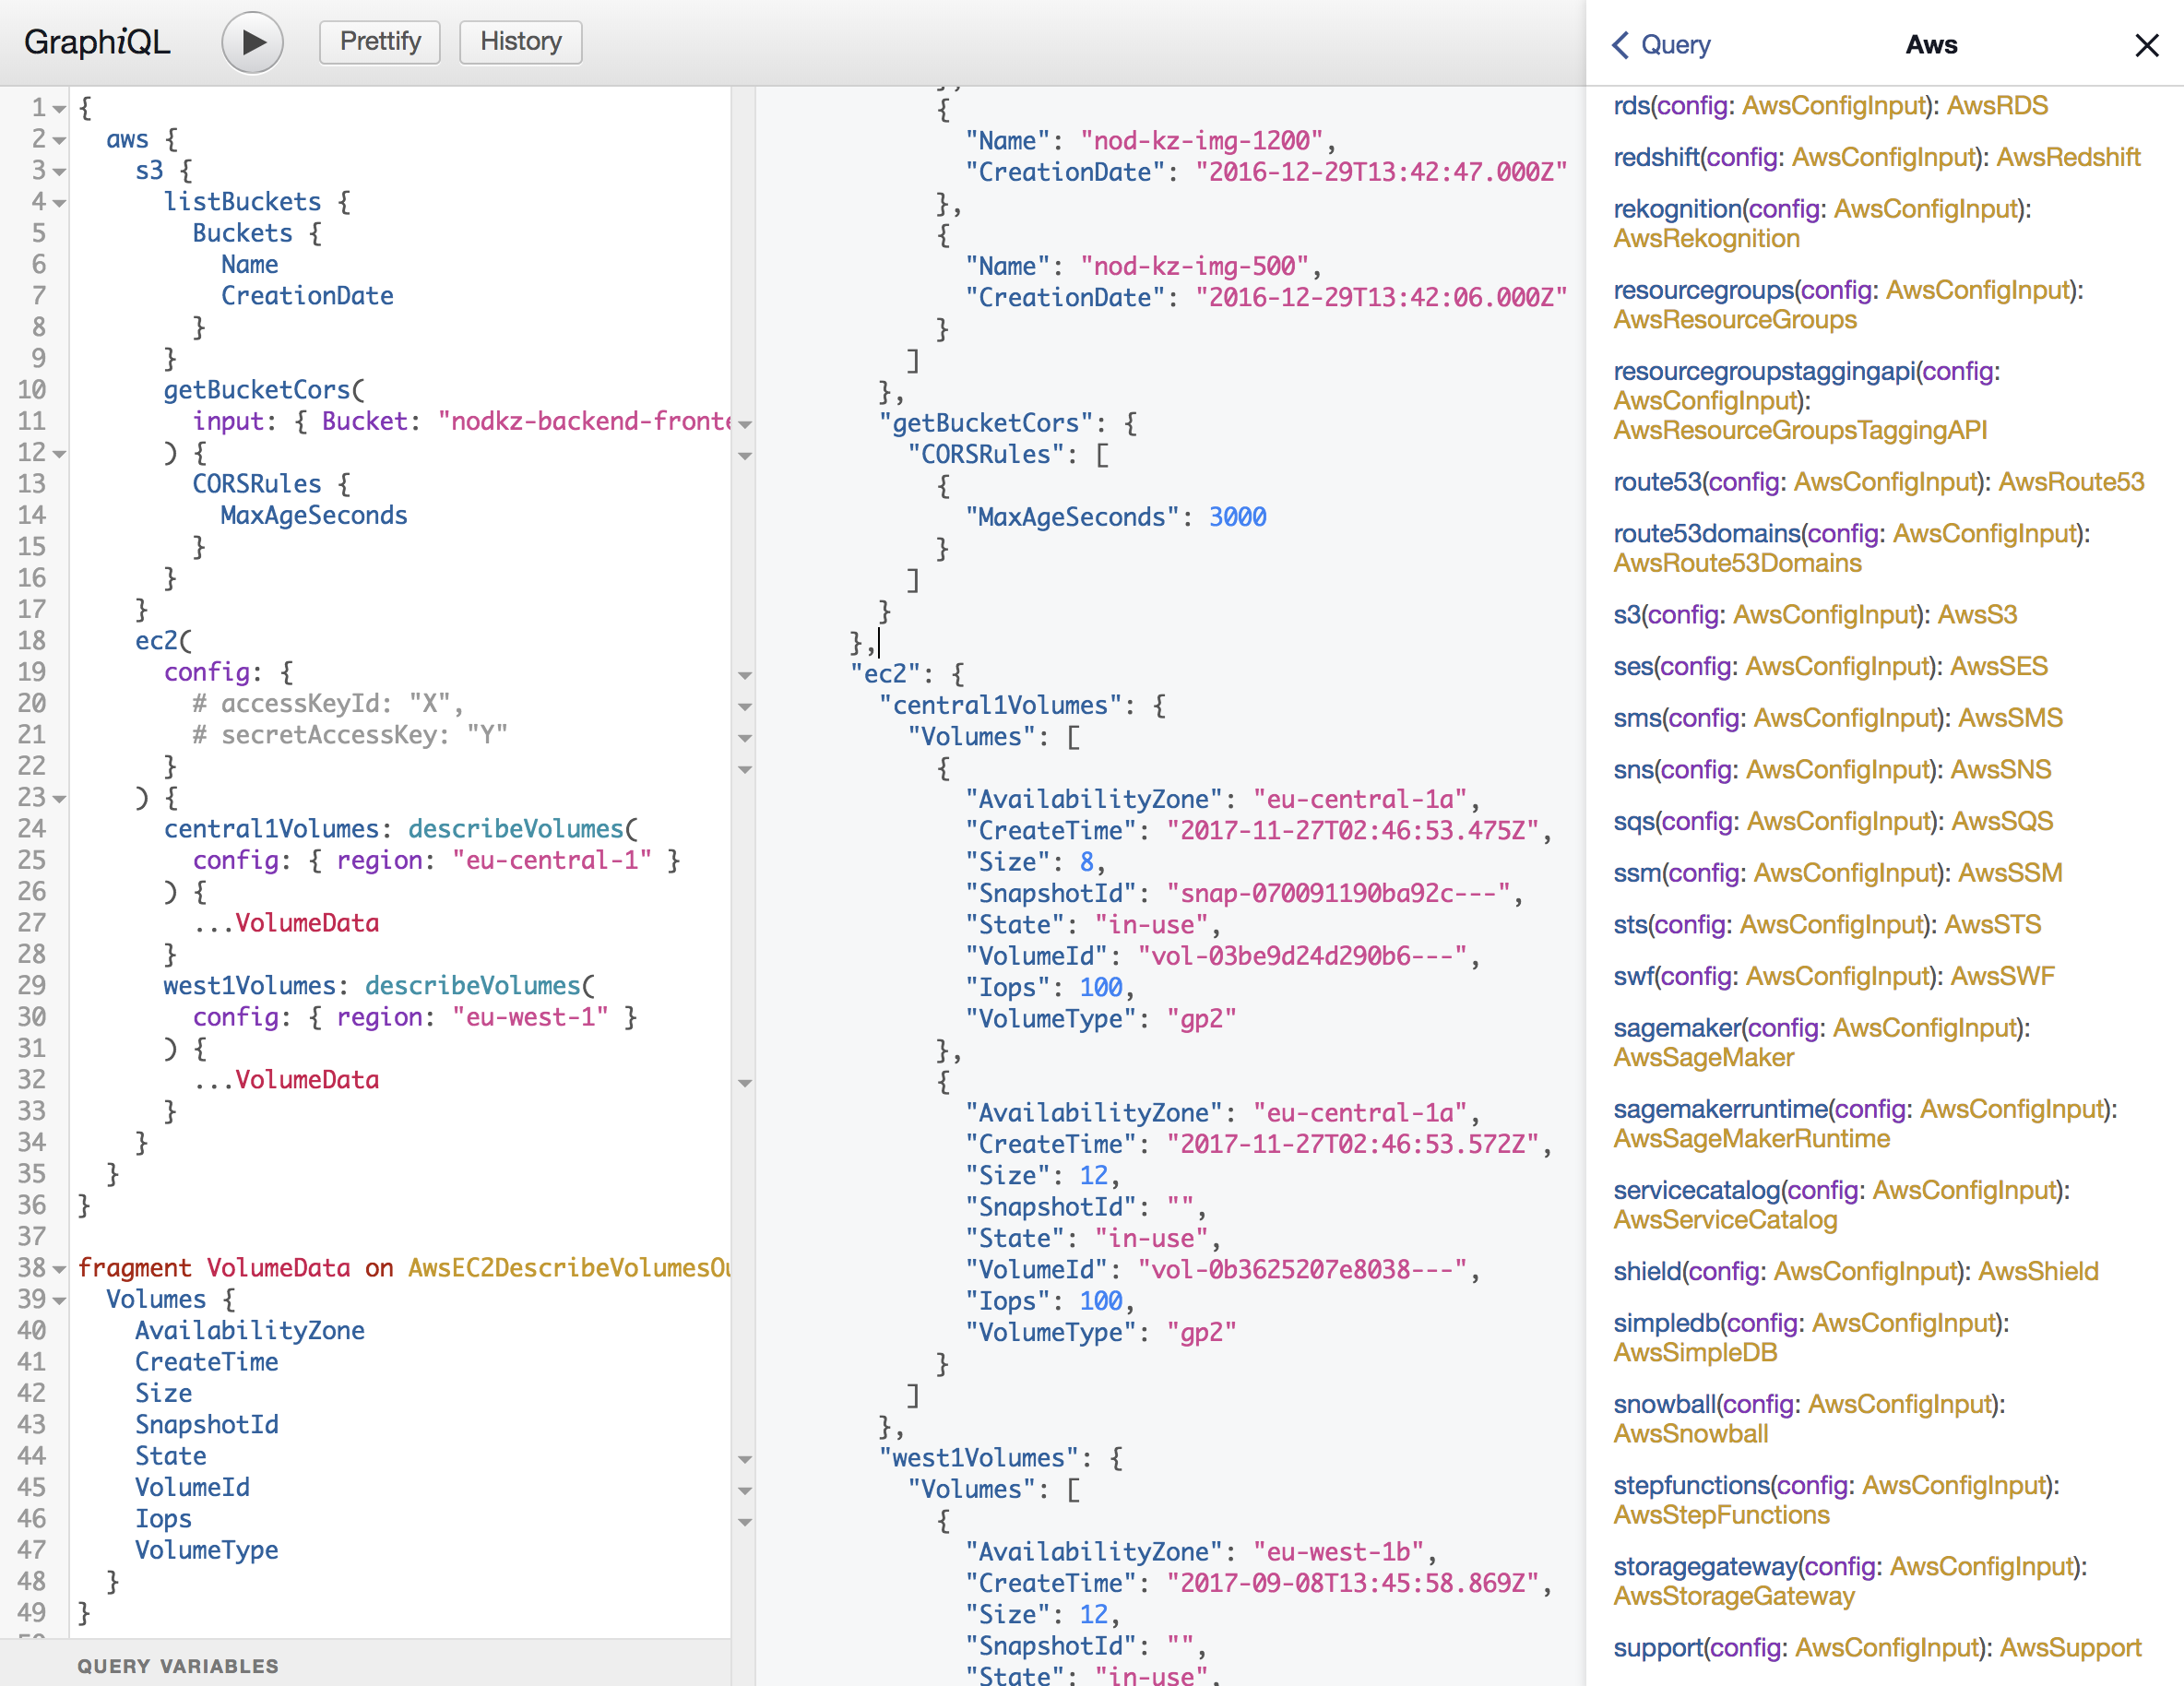Click the GraphiQL title logo

[97, 42]
